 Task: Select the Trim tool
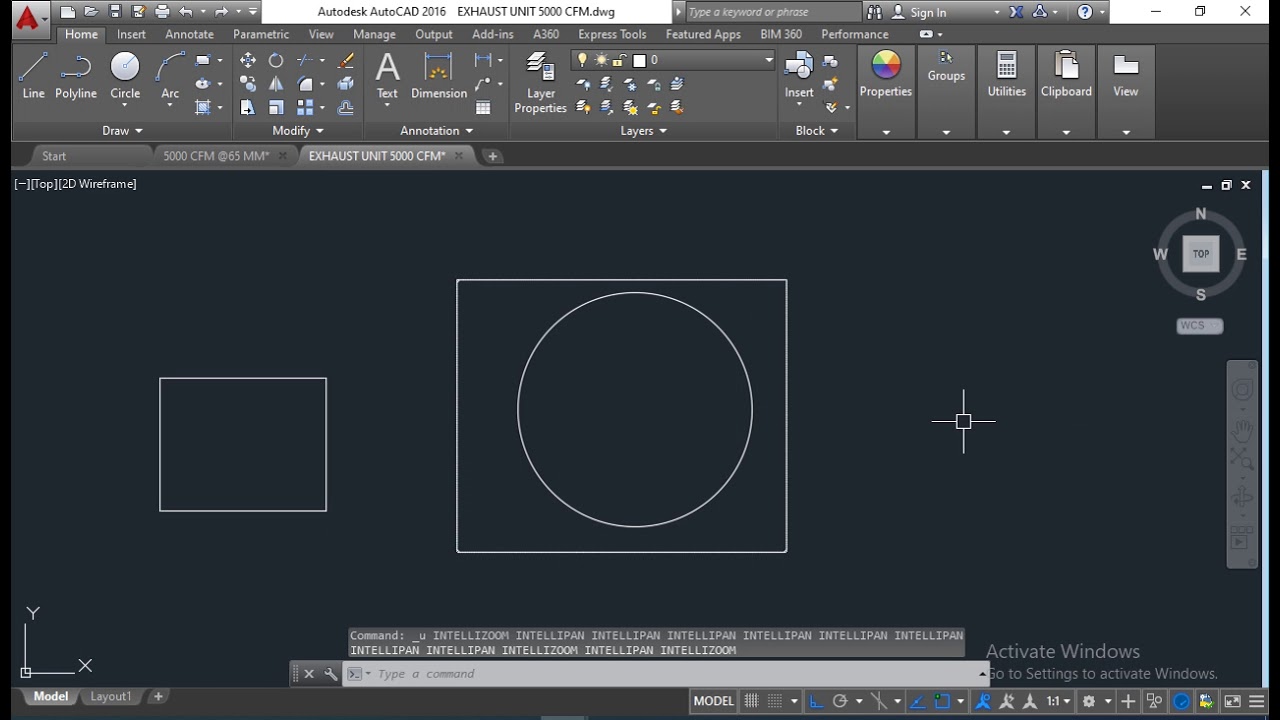point(306,61)
